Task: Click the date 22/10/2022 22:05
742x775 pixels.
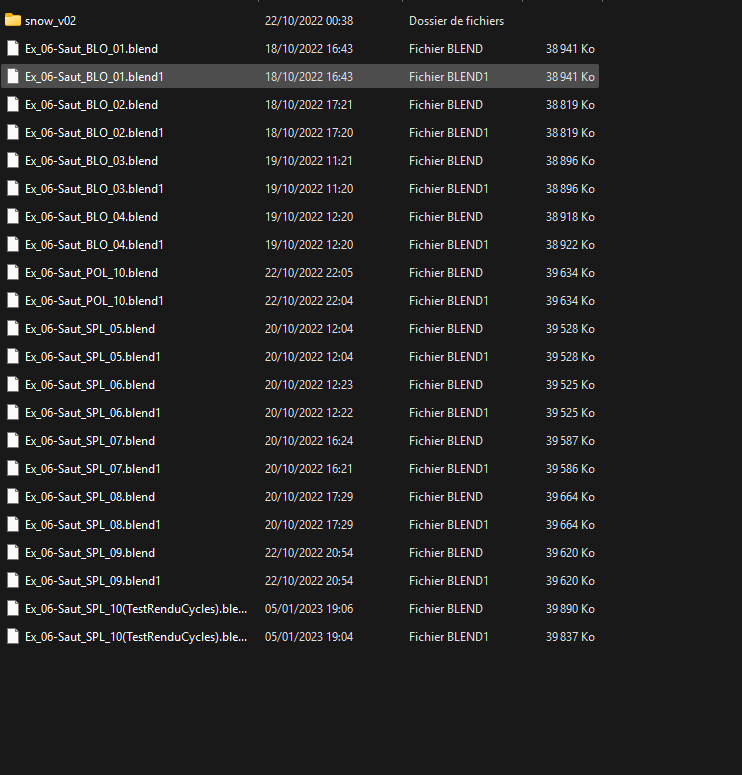Action: (x=309, y=273)
